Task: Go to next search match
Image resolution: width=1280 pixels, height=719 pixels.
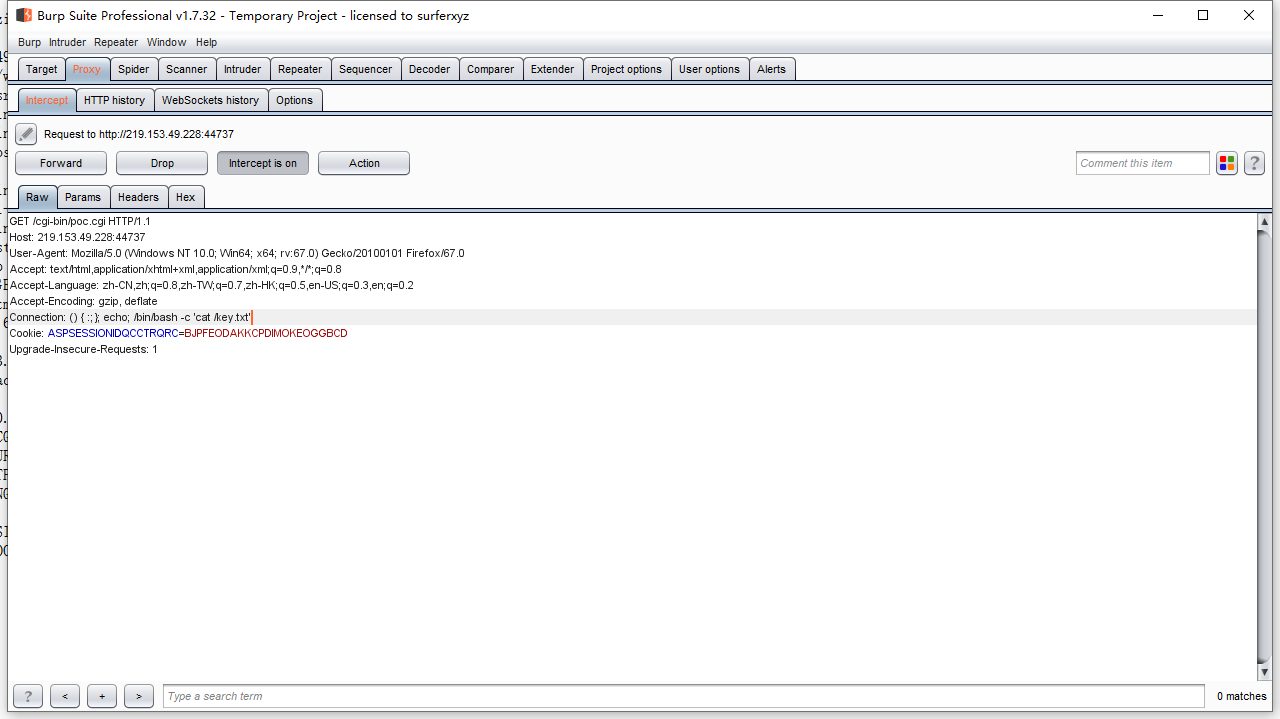Action: coord(139,696)
